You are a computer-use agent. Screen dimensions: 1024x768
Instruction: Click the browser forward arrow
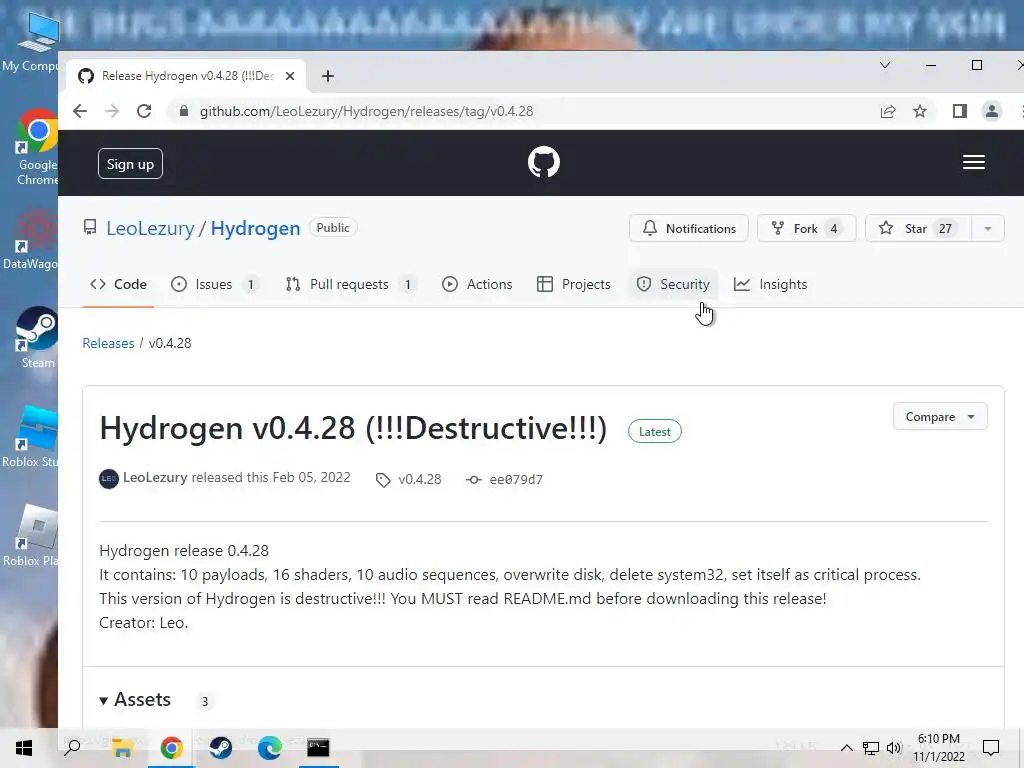click(112, 111)
